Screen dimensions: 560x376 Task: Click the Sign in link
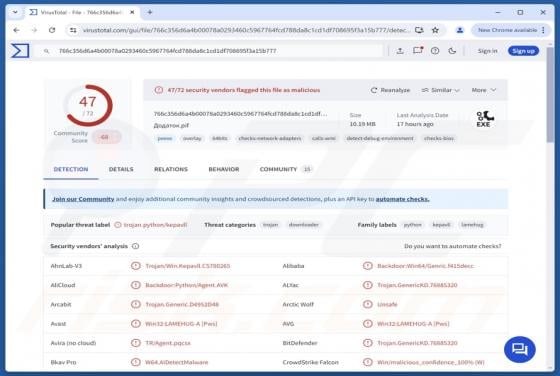[x=487, y=51]
